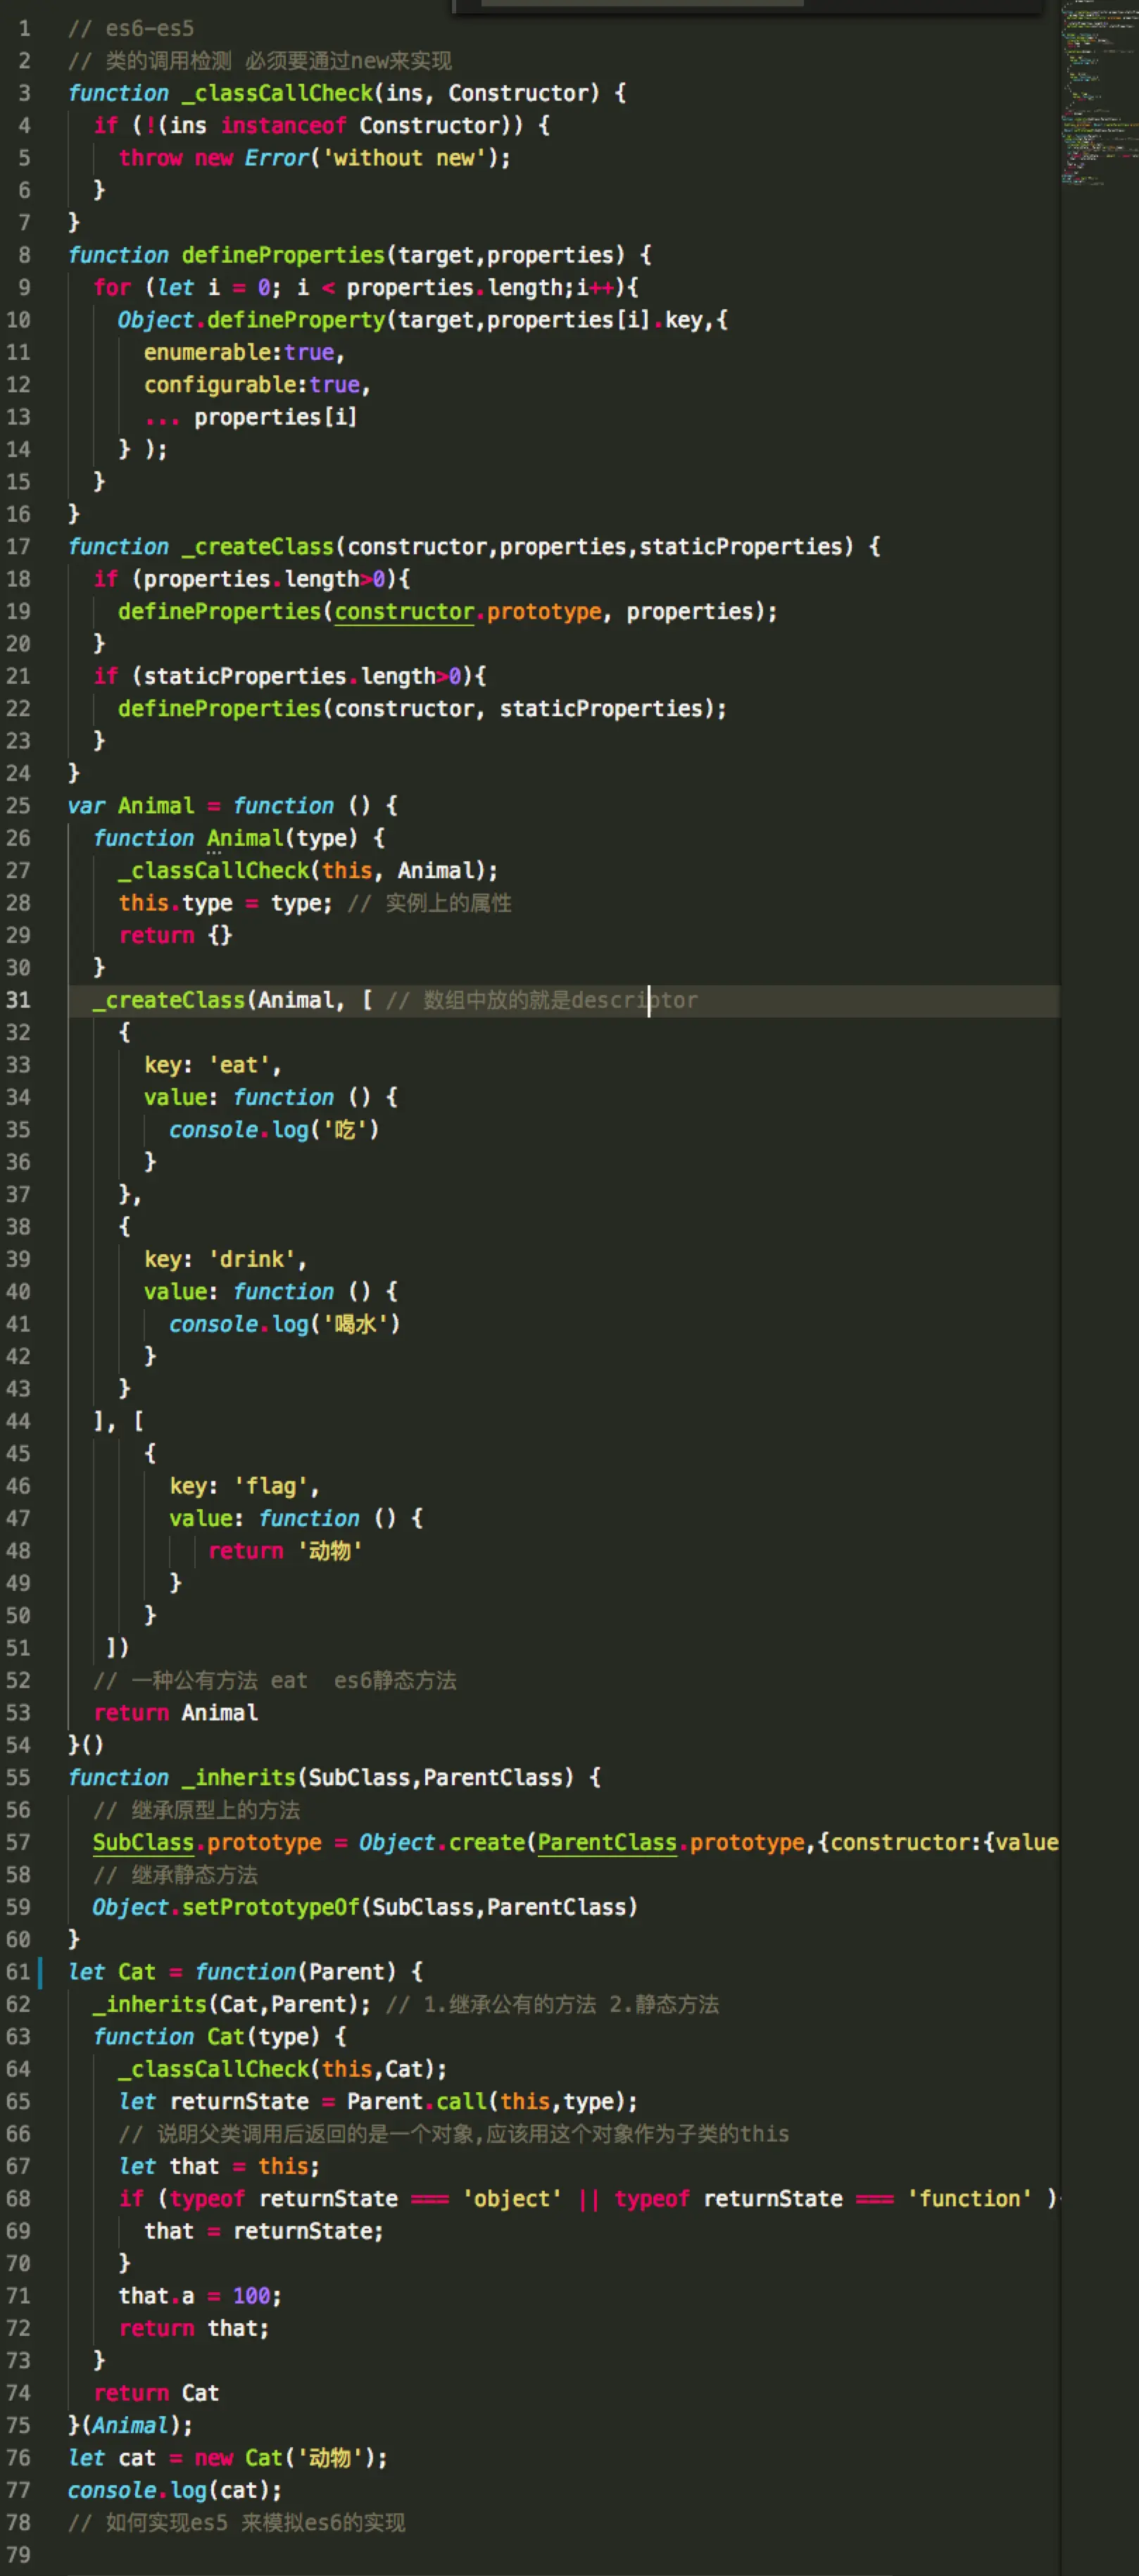
Task: Click 'staticProperties.length' condition on line 21
Action: (x=290, y=676)
